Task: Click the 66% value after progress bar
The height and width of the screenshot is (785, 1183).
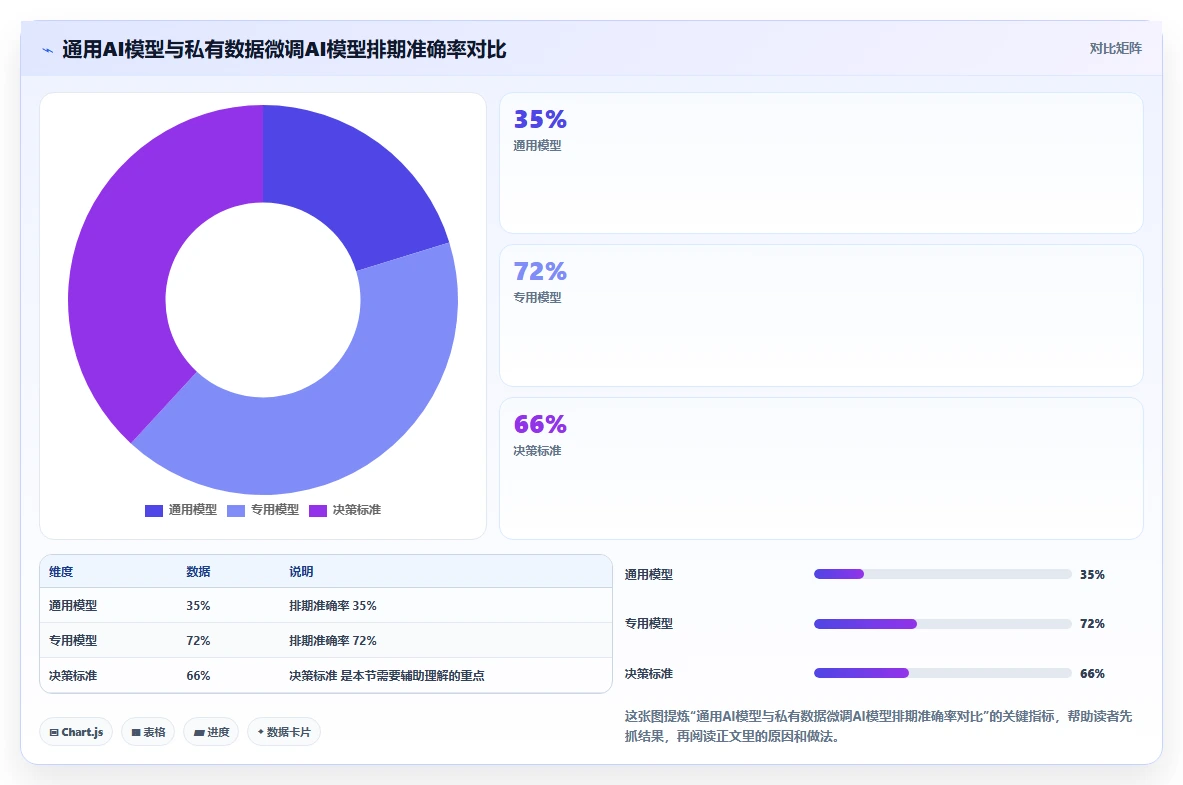Action: 1092,673
